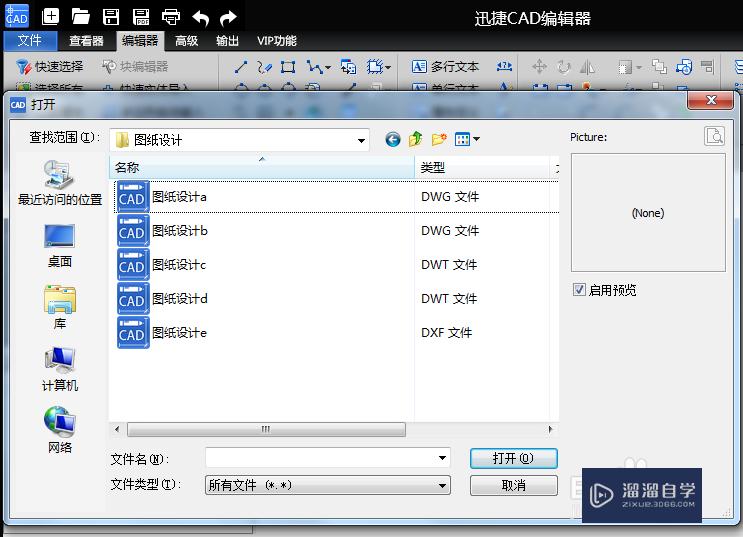Click the 打开 button
Screen dimensions: 743x537
514,458
